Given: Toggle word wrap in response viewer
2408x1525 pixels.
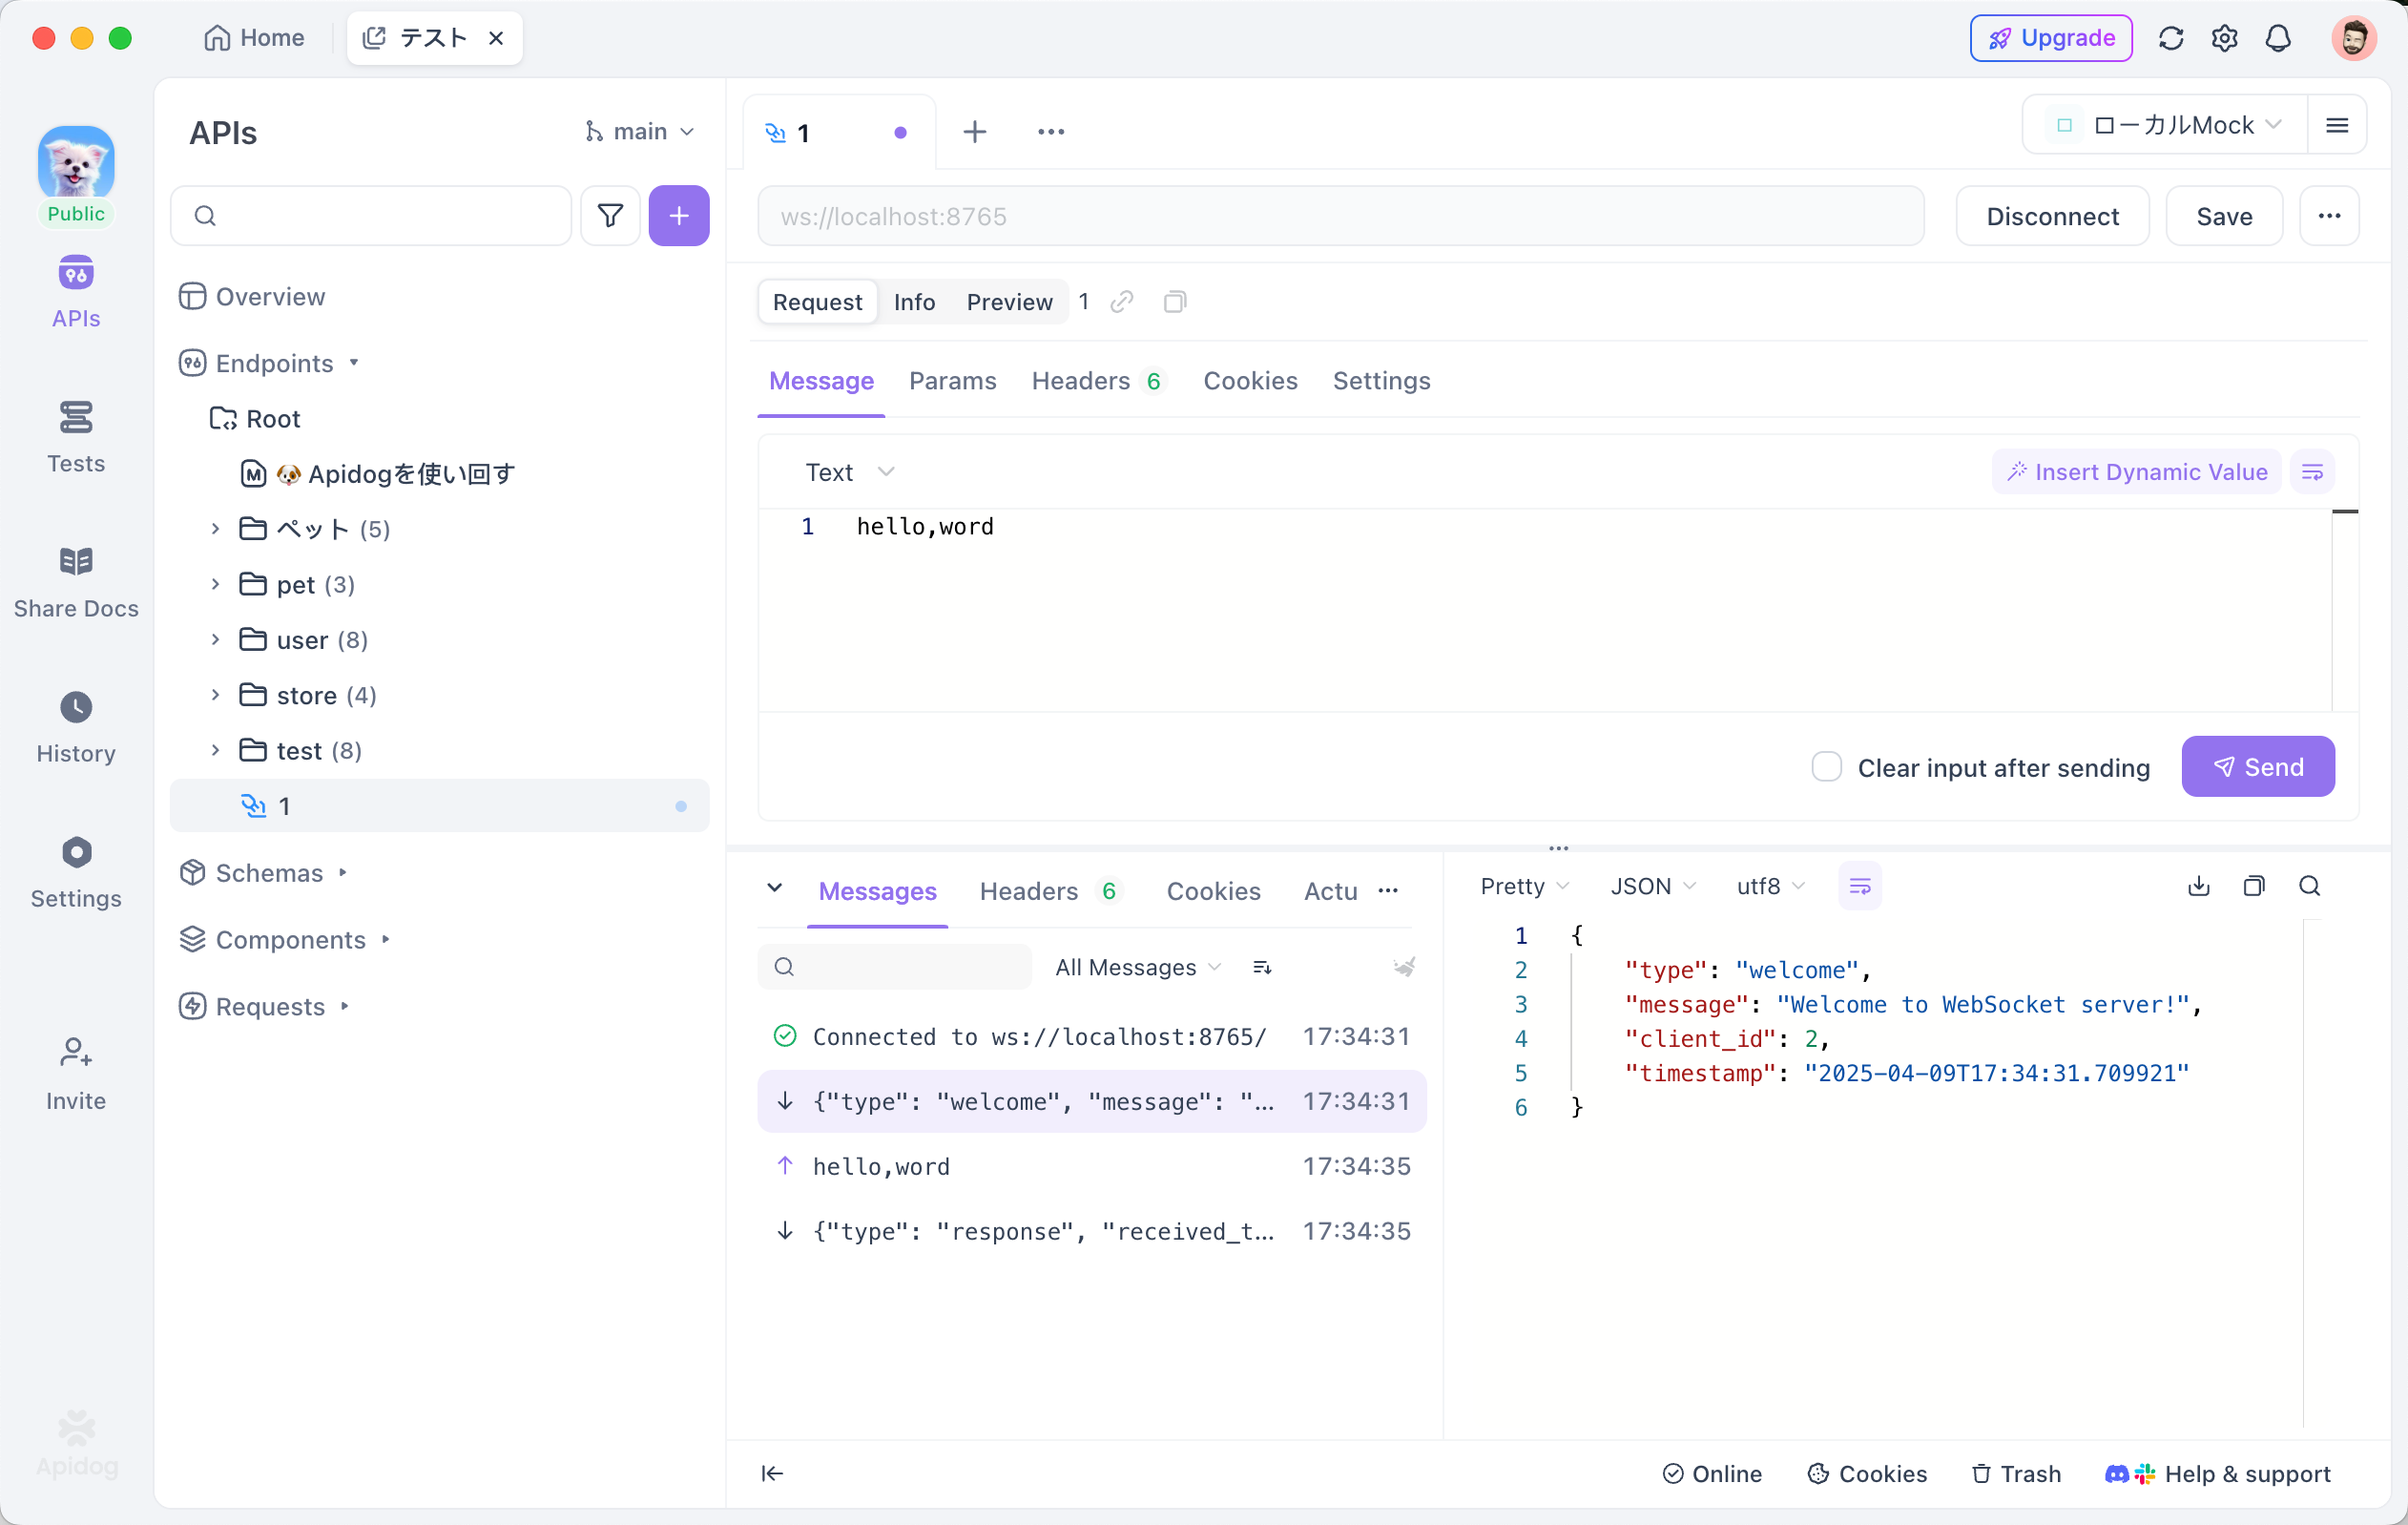Looking at the screenshot, I should (x=1859, y=886).
